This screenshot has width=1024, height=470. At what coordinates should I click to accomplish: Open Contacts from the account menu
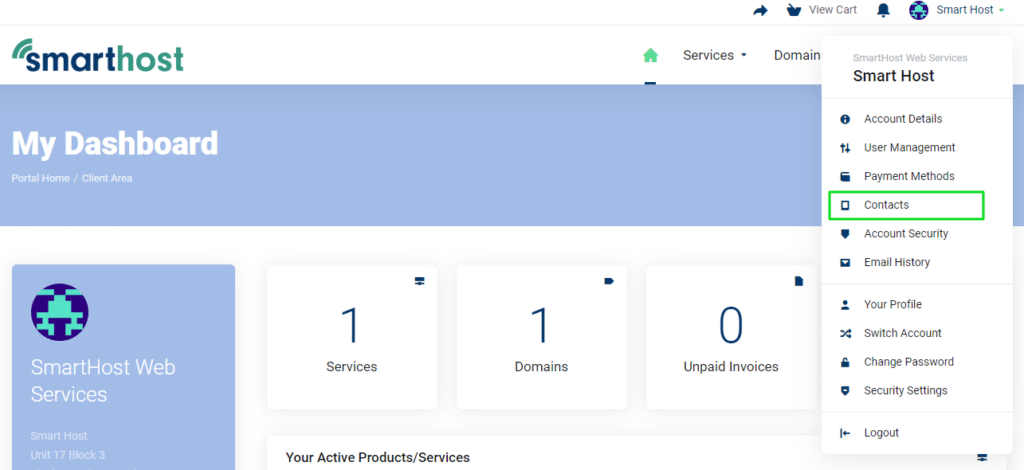tap(906, 205)
